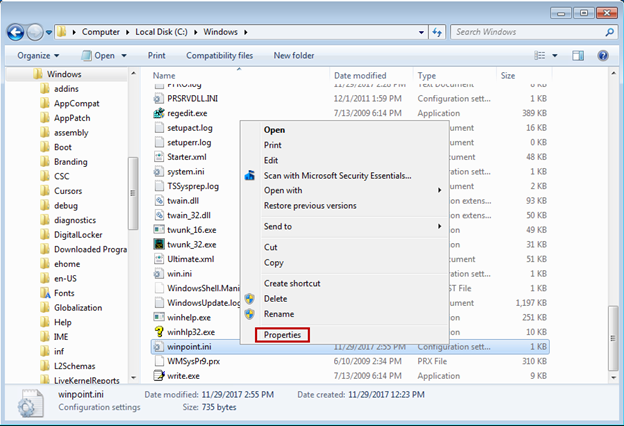Open the view options dropdown arrow
Viewport: 624px width, 426px height.
point(555,56)
